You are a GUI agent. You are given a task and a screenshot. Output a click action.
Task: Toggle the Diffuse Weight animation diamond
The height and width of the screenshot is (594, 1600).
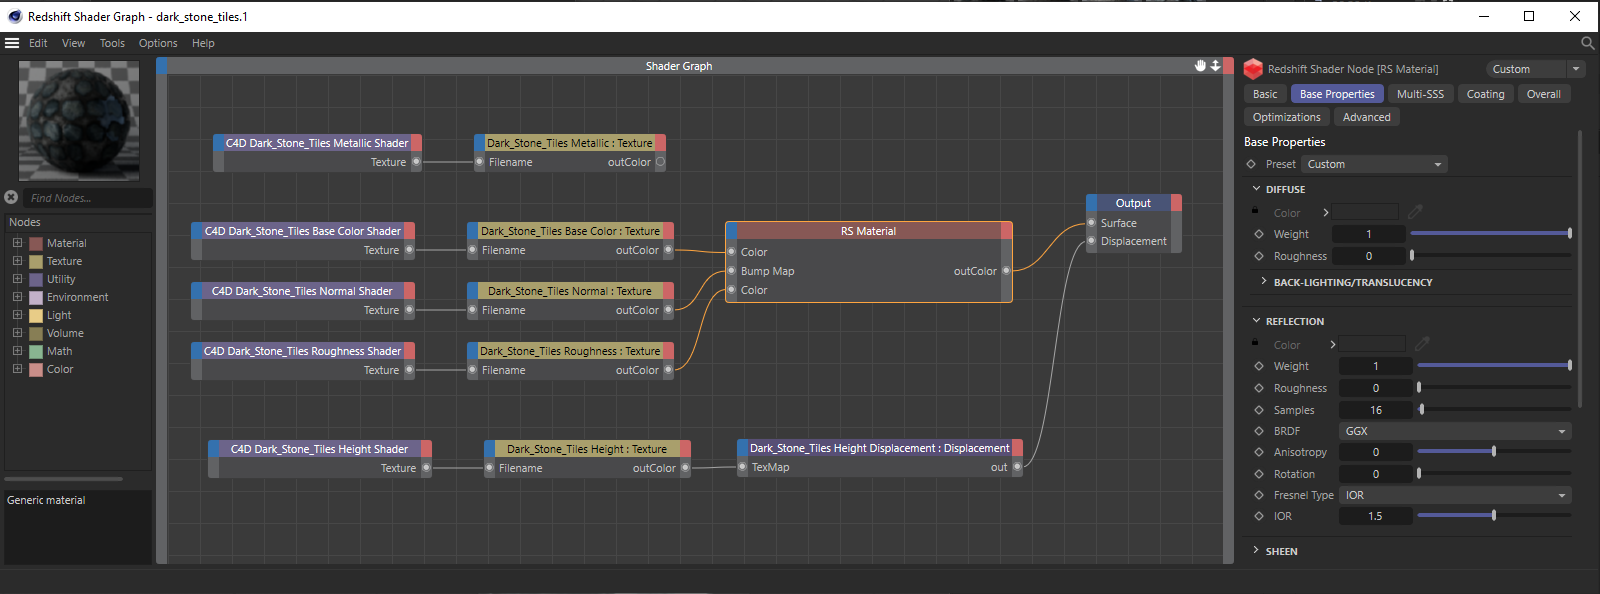pyautogui.click(x=1259, y=234)
